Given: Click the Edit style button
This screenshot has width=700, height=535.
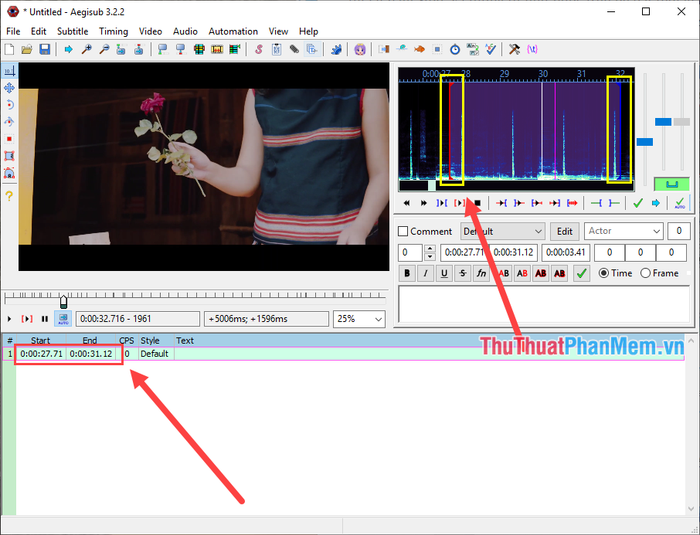Looking at the screenshot, I should point(564,231).
